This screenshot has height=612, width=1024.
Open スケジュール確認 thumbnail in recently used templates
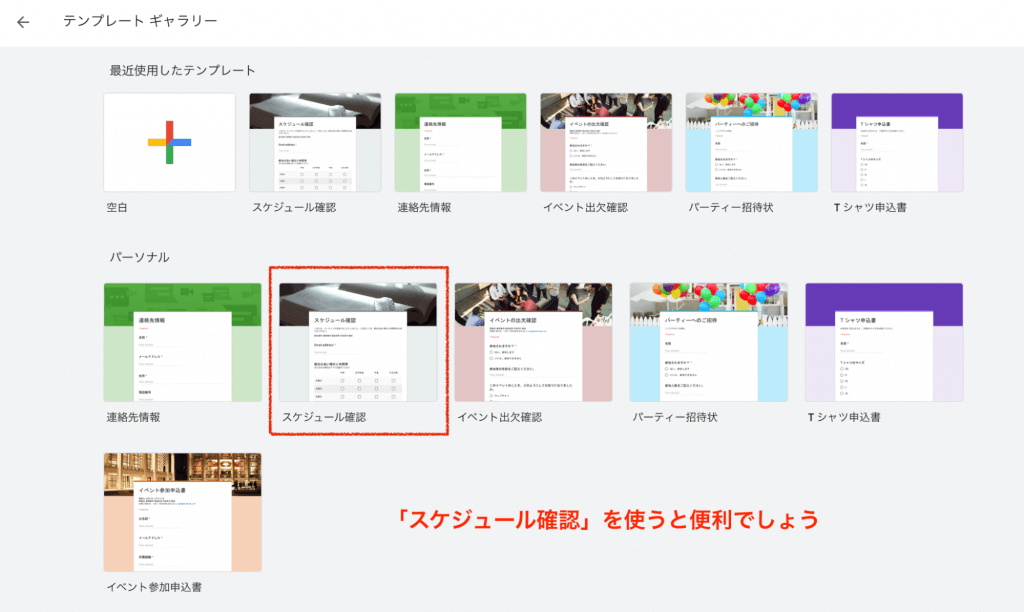(x=314, y=142)
